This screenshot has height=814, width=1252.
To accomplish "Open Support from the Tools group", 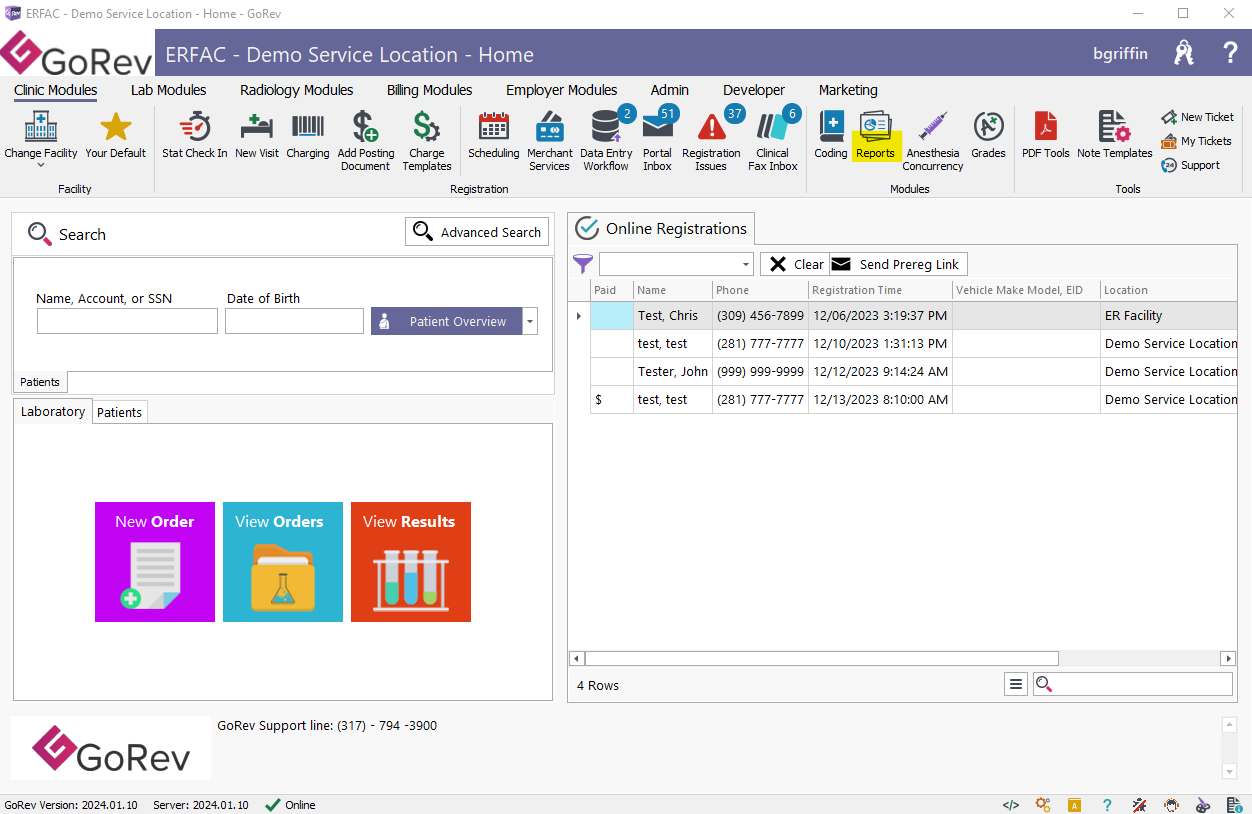I will point(1190,165).
